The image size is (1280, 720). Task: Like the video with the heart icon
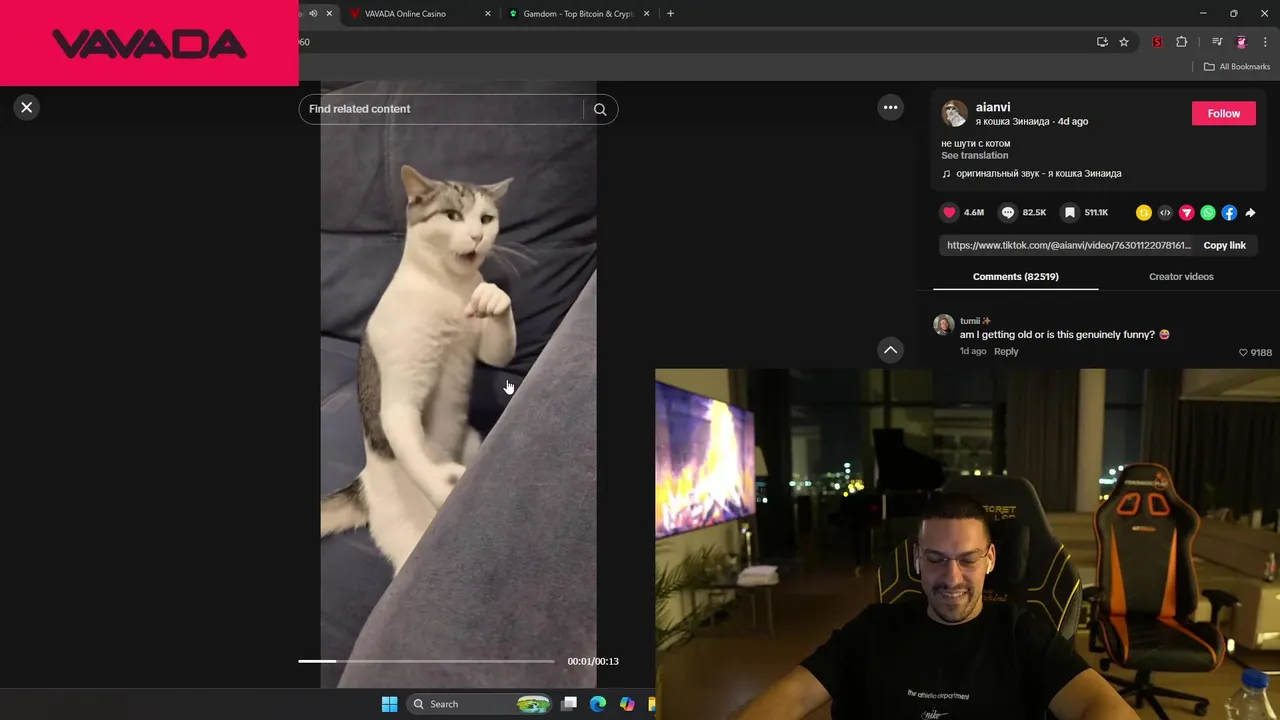click(949, 212)
